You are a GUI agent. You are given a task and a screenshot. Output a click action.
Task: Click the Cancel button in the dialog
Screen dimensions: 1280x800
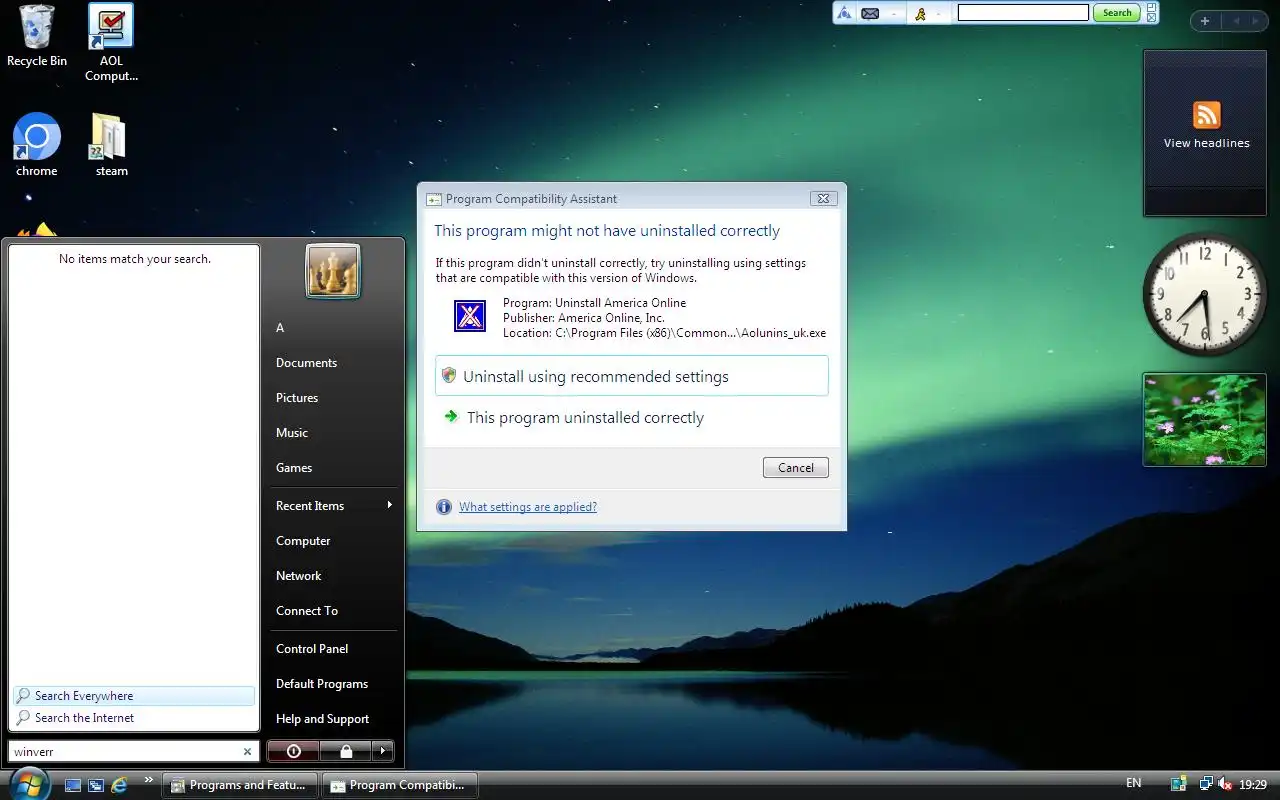[796, 467]
